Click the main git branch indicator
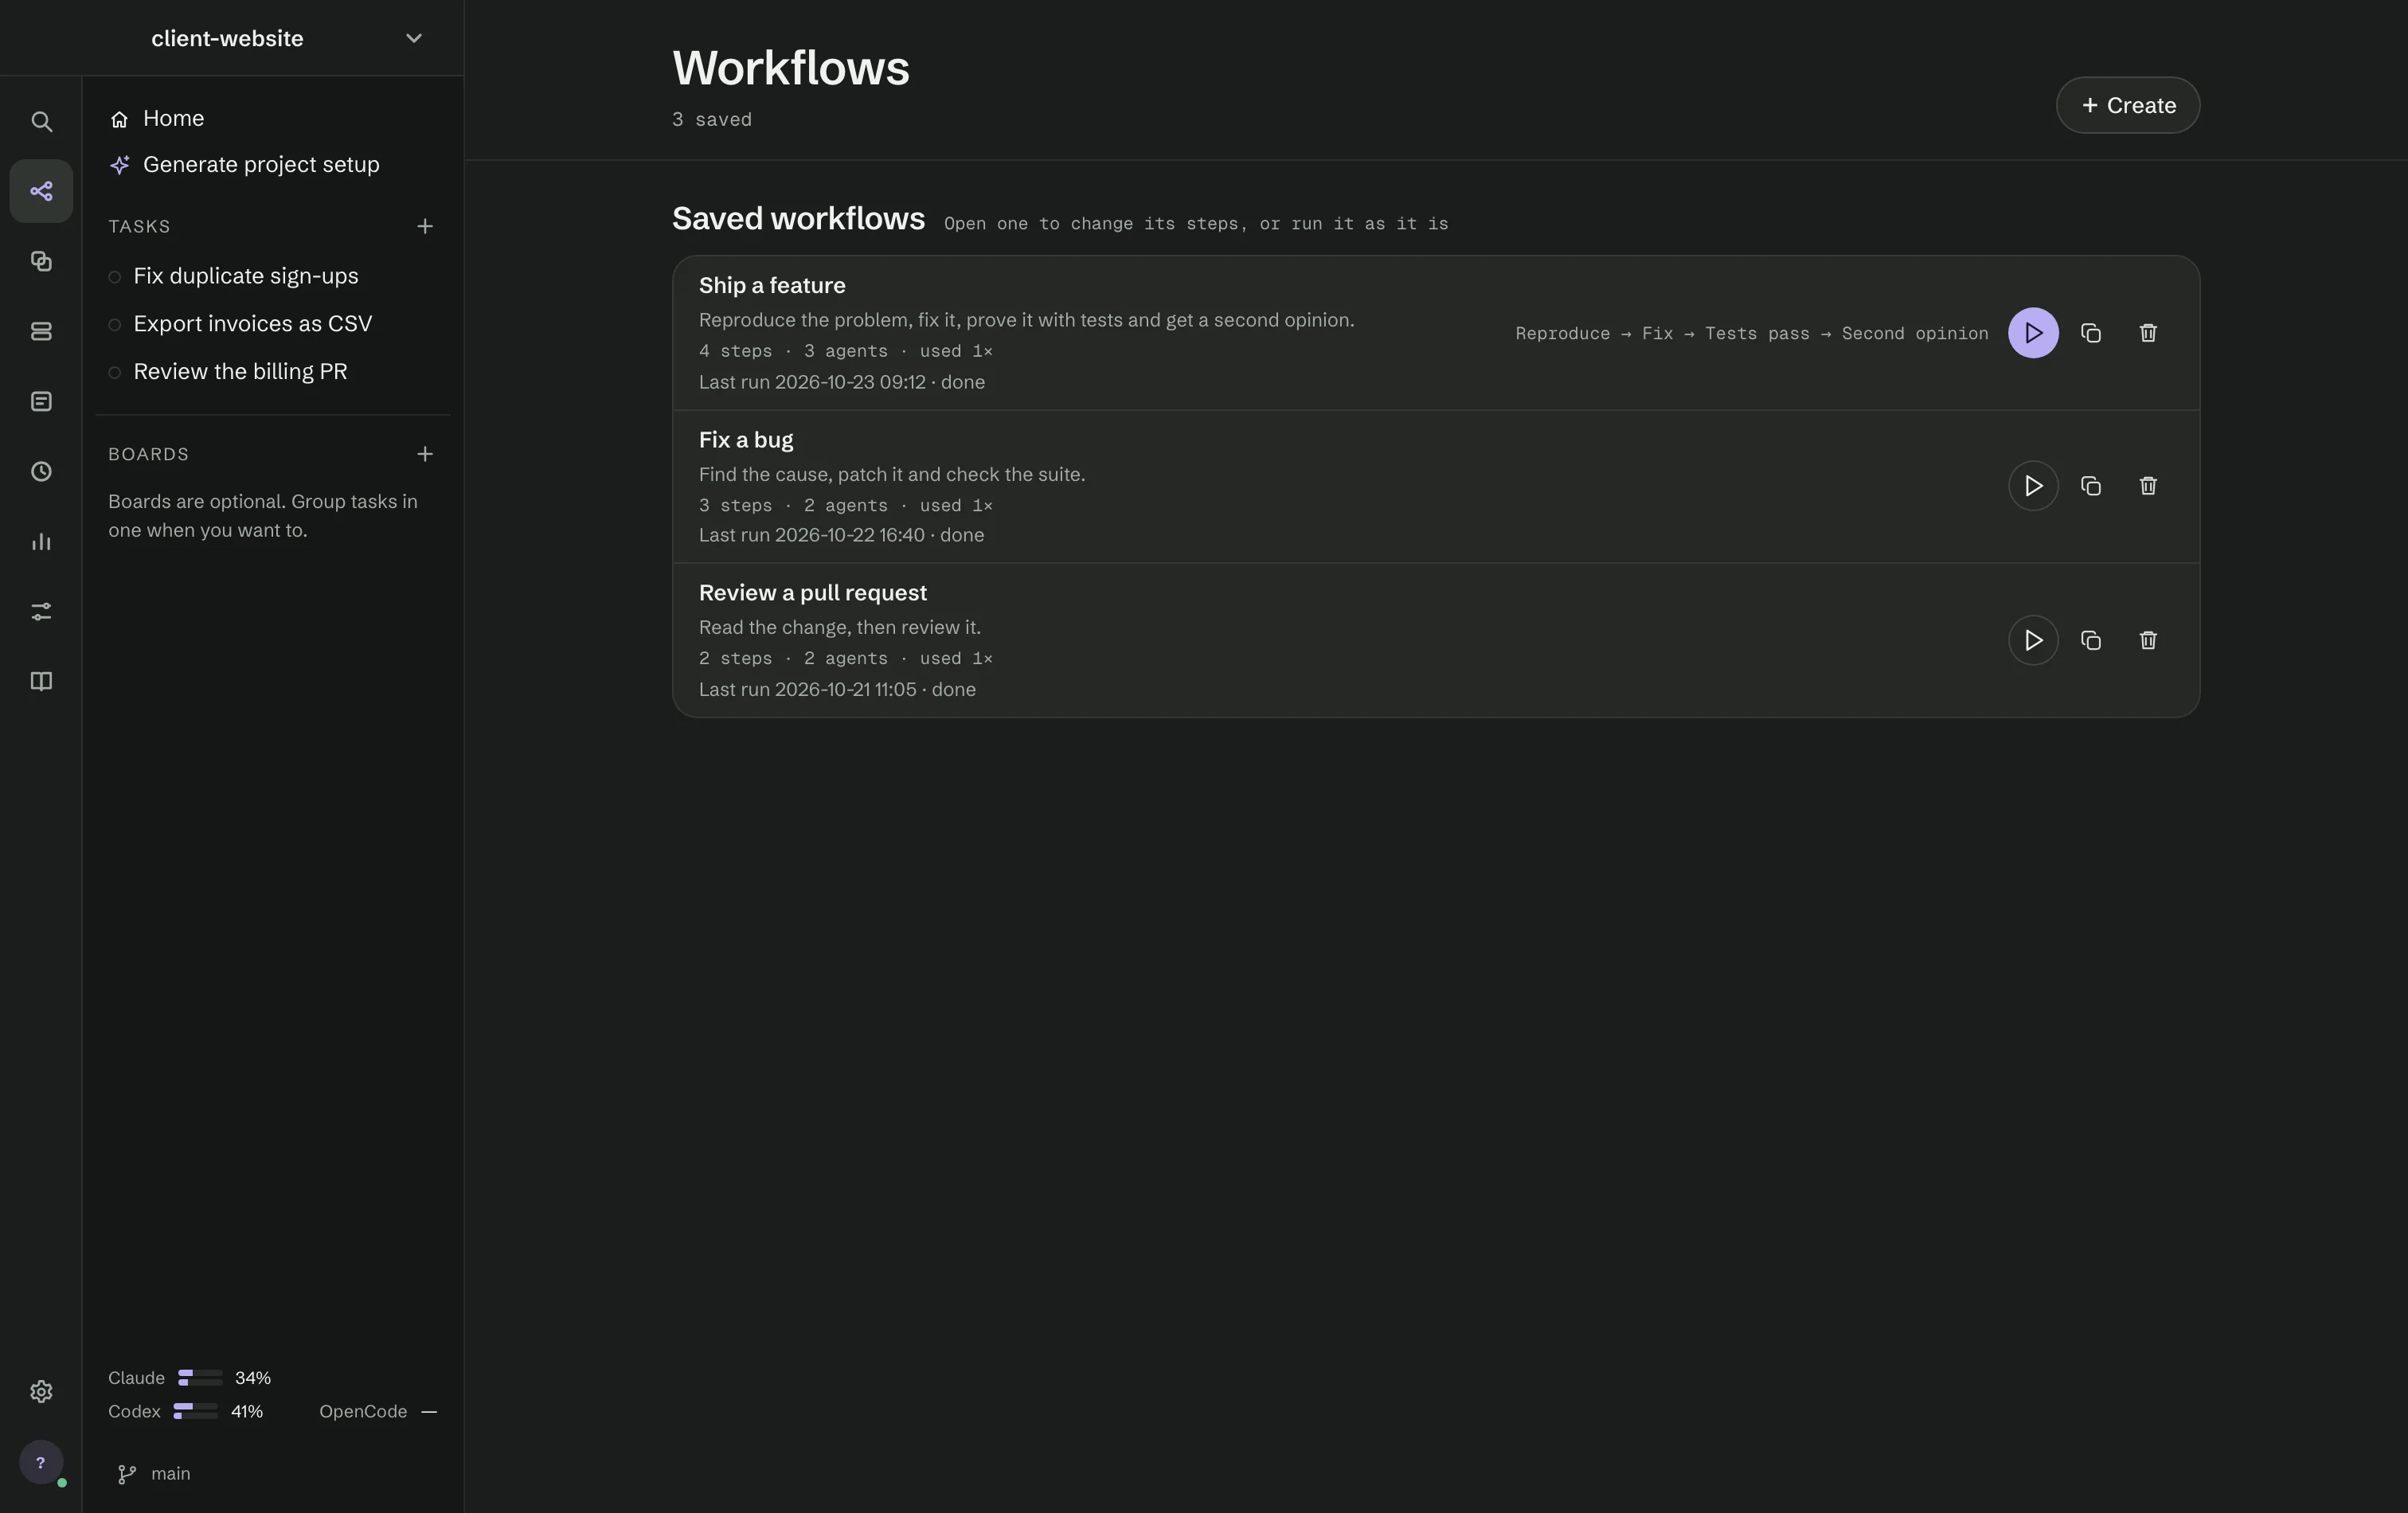 (155, 1474)
